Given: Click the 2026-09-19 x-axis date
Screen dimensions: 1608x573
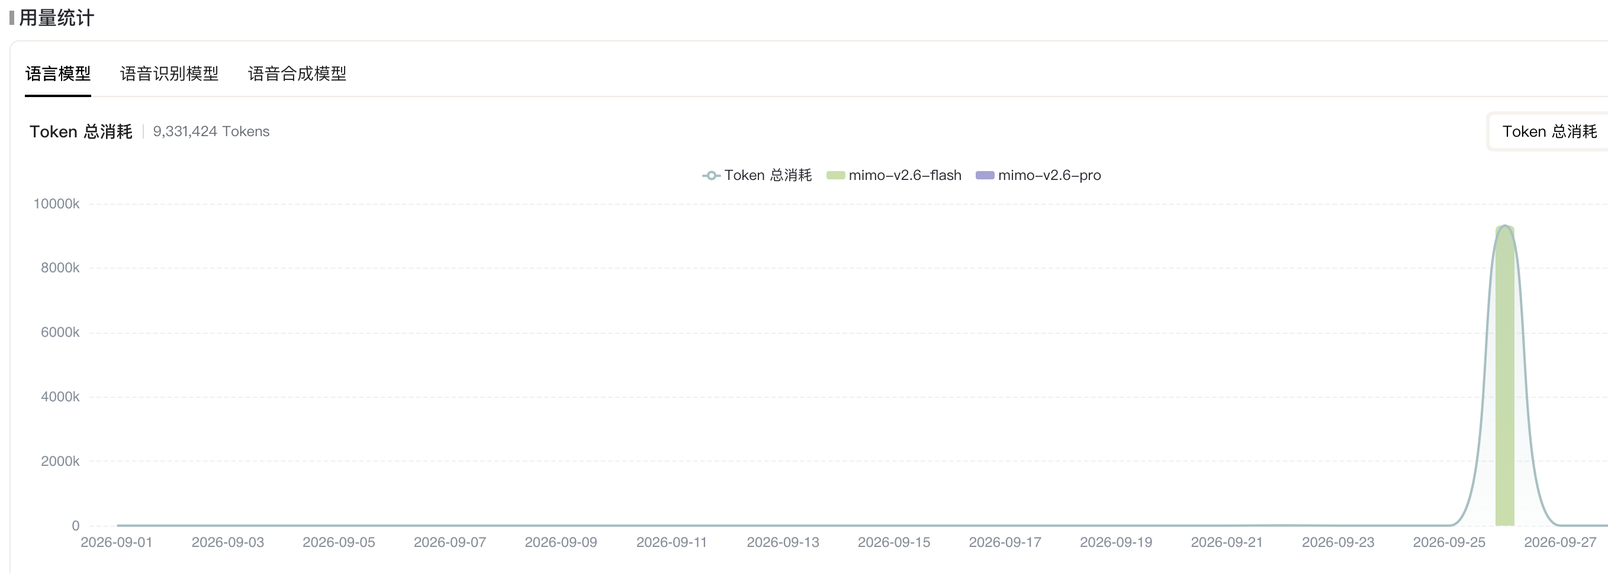Looking at the screenshot, I should click(x=1116, y=542).
